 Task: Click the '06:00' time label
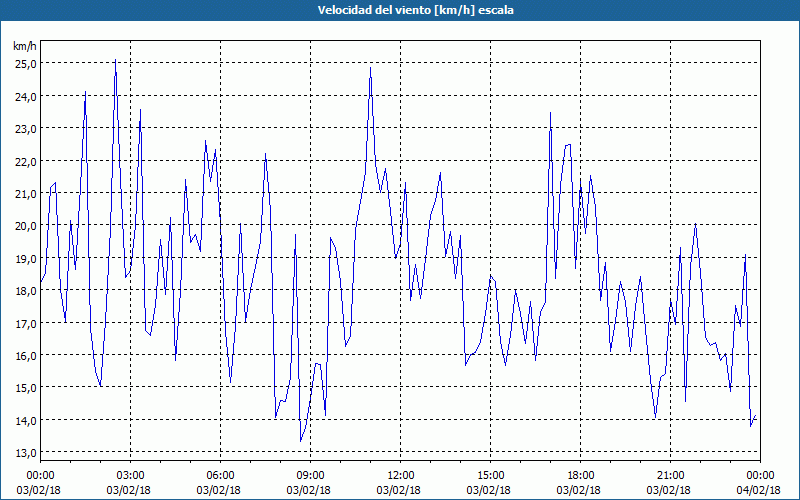(x=220, y=476)
